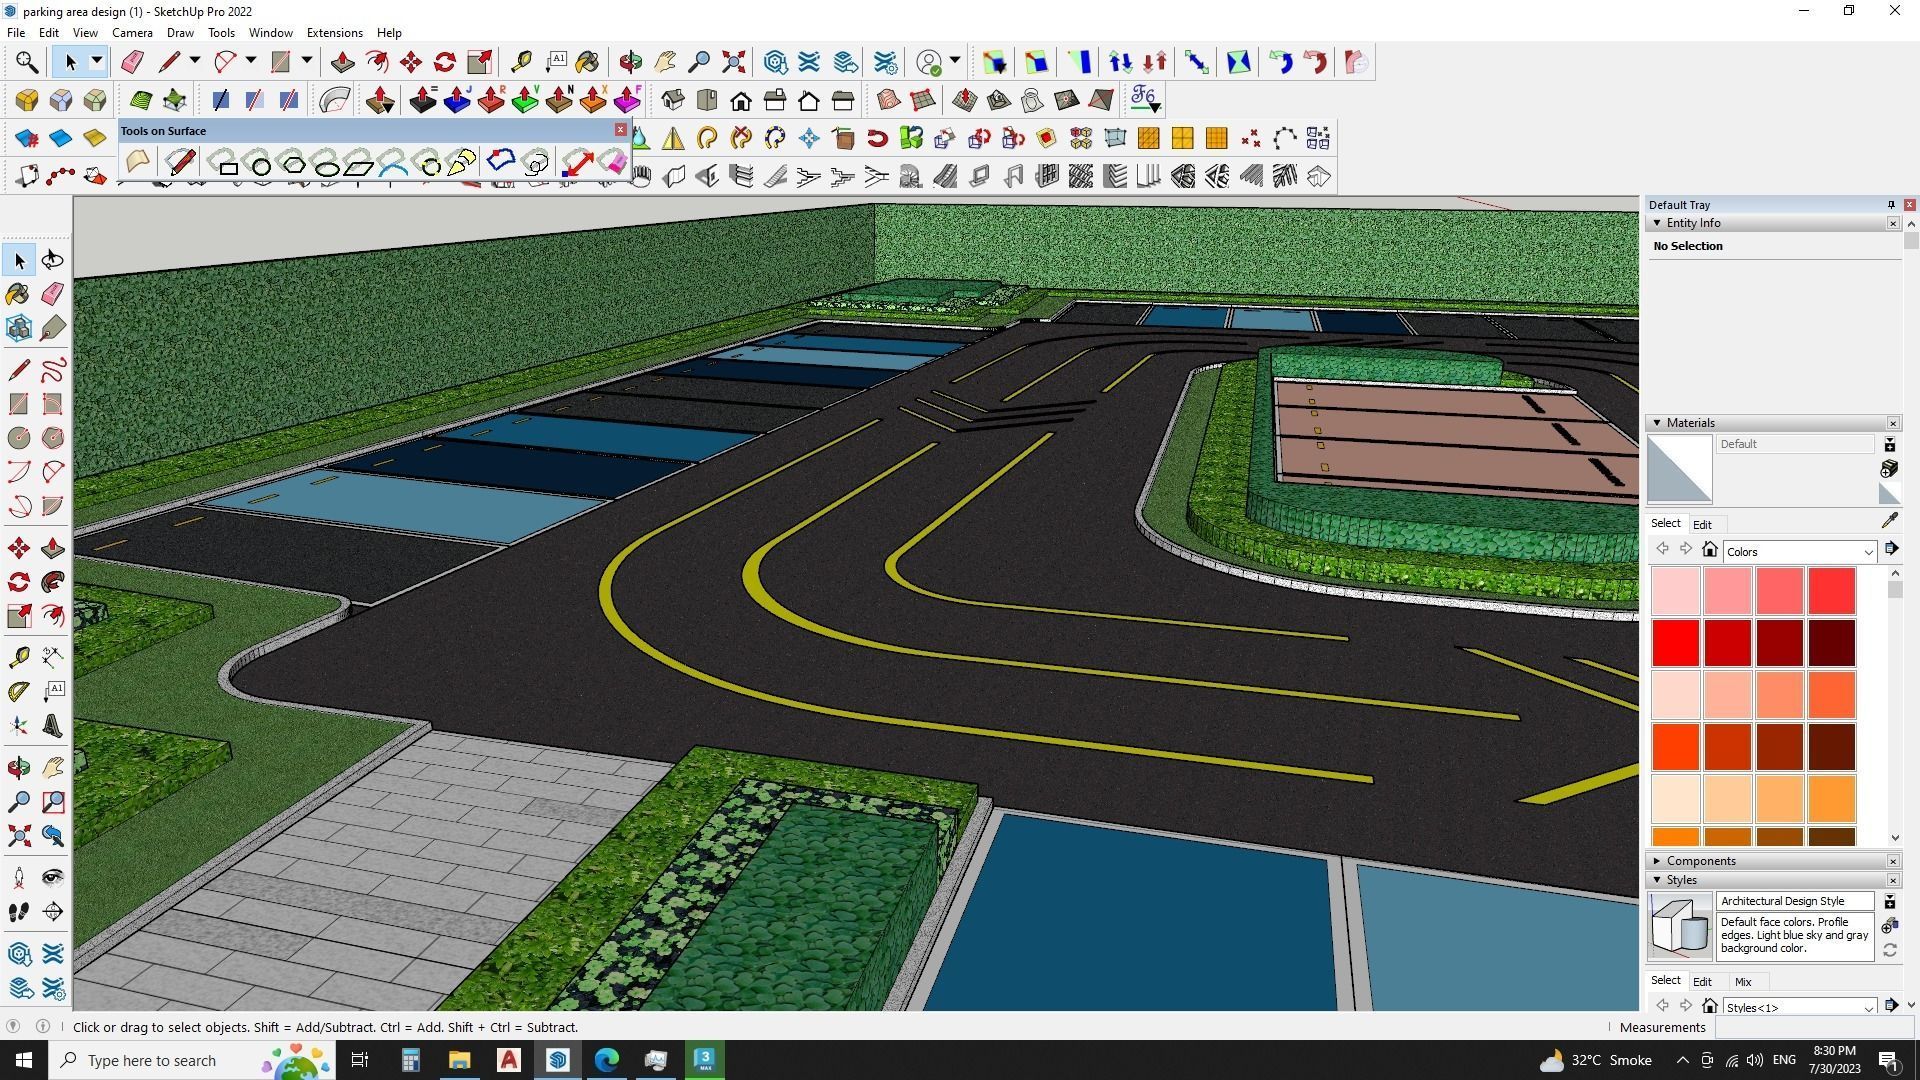Viewport: 1920px width, 1080px height.
Task: Open the Window menu
Action: (x=270, y=33)
